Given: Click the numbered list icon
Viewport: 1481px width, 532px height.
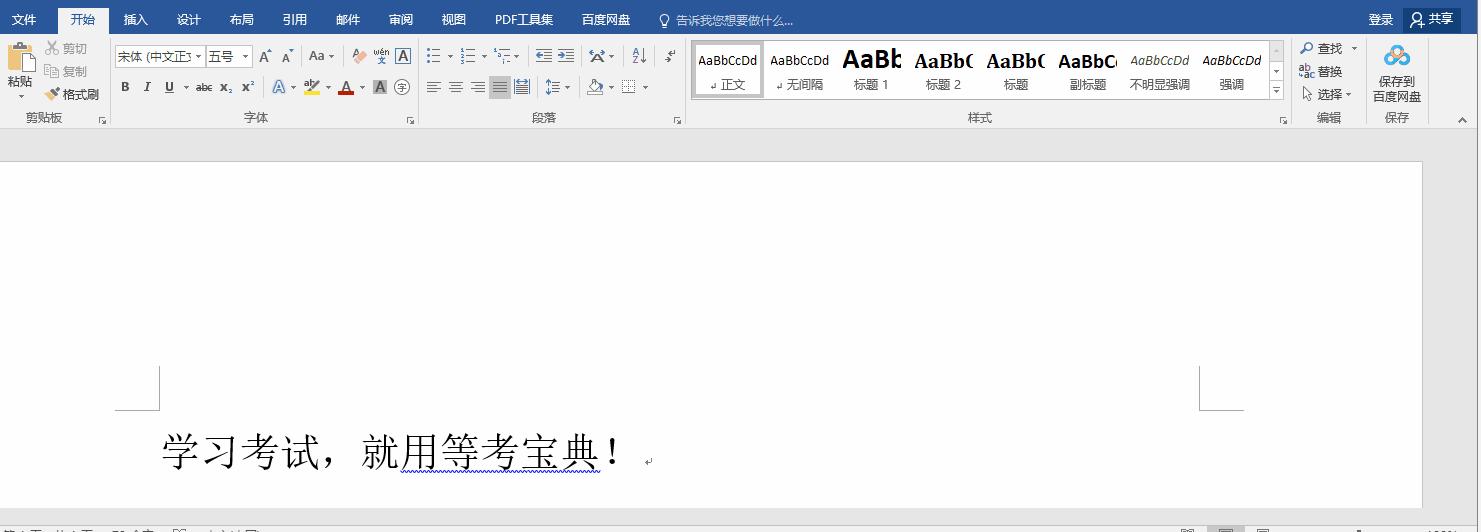Looking at the screenshot, I should [x=467, y=57].
